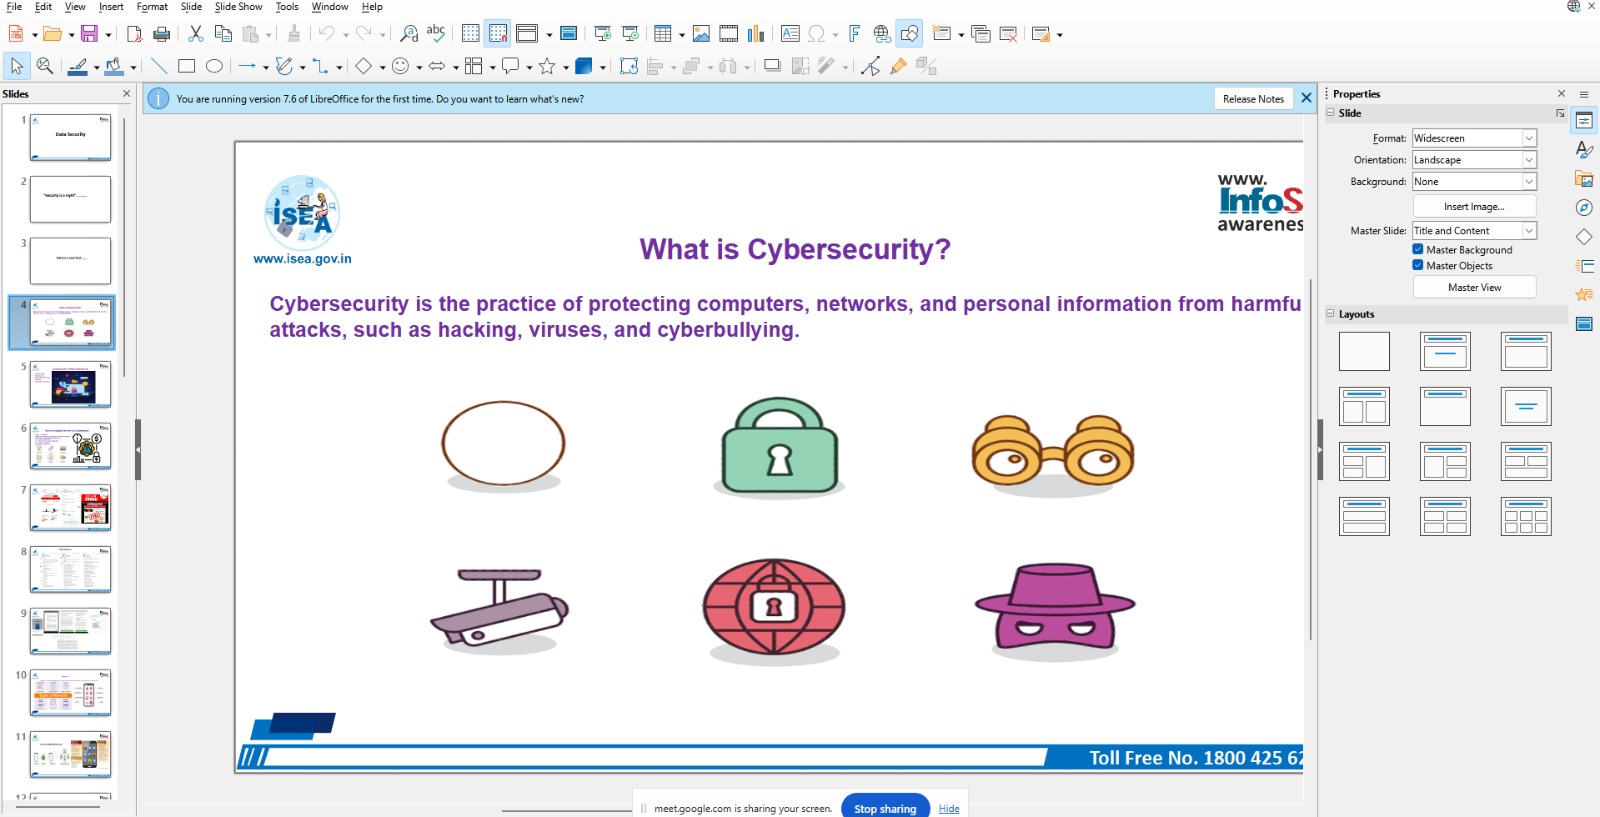Click the Stop sharing button
The image size is (1600, 817).
click(885, 808)
